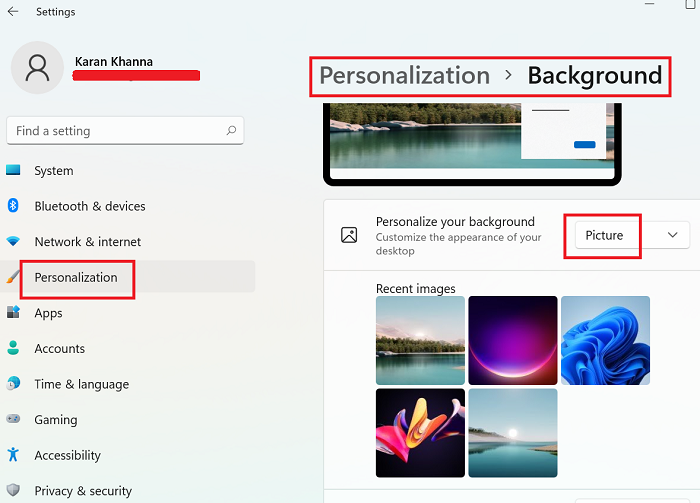Viewport: 700px width, 503px height.
Task: Click the search magnifier icon
Action: click(231, 130)
